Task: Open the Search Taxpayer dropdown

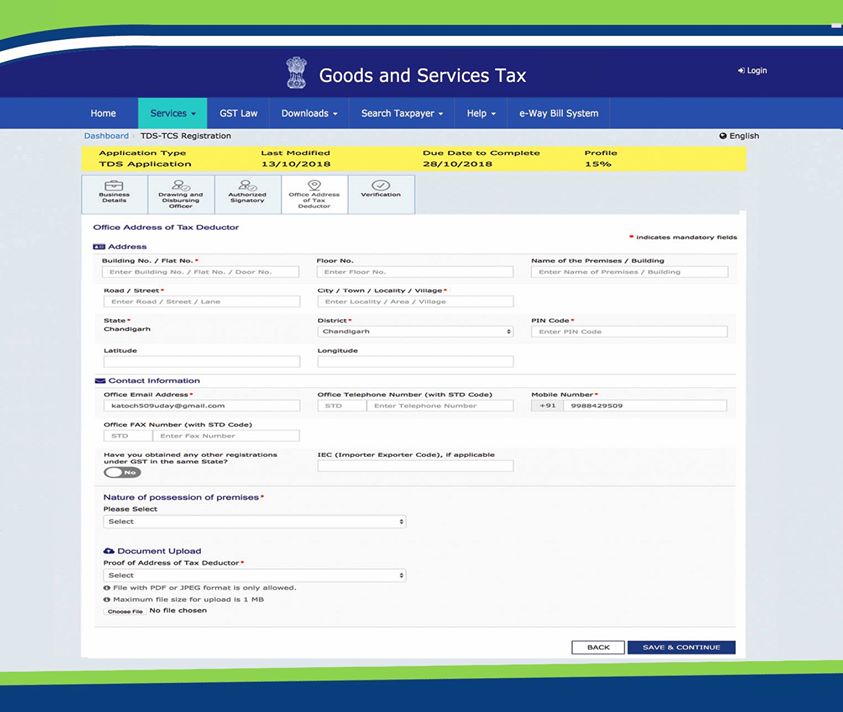Action: point(402,113)
